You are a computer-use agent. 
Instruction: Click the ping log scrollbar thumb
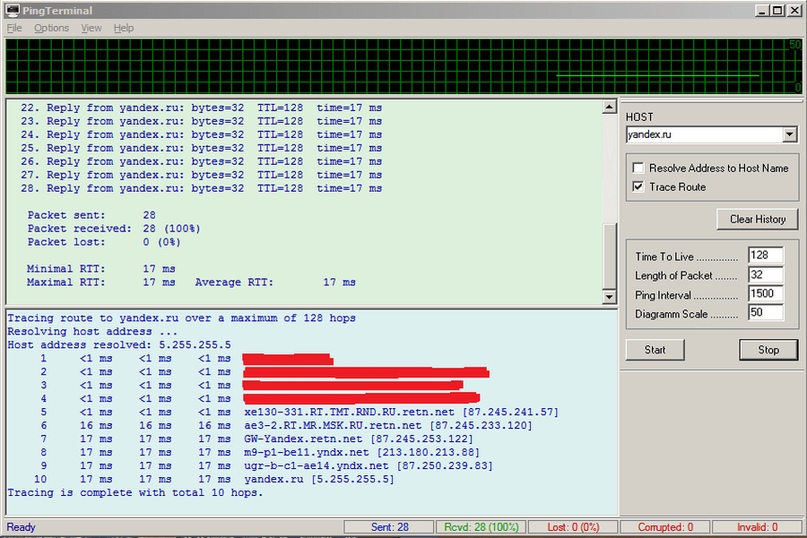click(609, 254)
